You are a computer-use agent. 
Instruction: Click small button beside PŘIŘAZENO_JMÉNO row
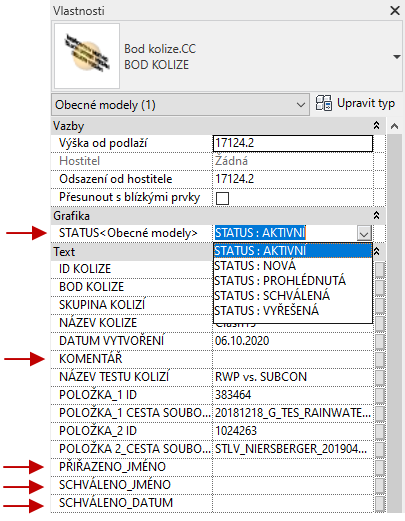380,467
